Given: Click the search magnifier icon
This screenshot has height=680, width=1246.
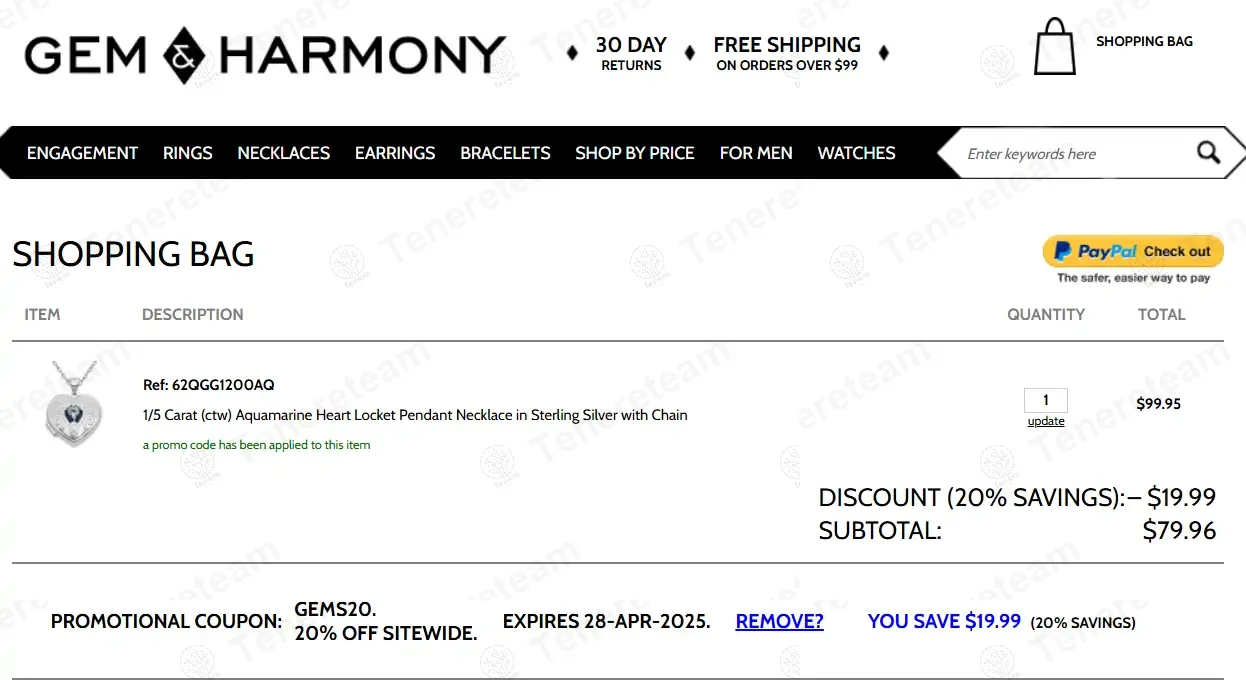Looking at the screenshot, I should (x=1208, y=152).
